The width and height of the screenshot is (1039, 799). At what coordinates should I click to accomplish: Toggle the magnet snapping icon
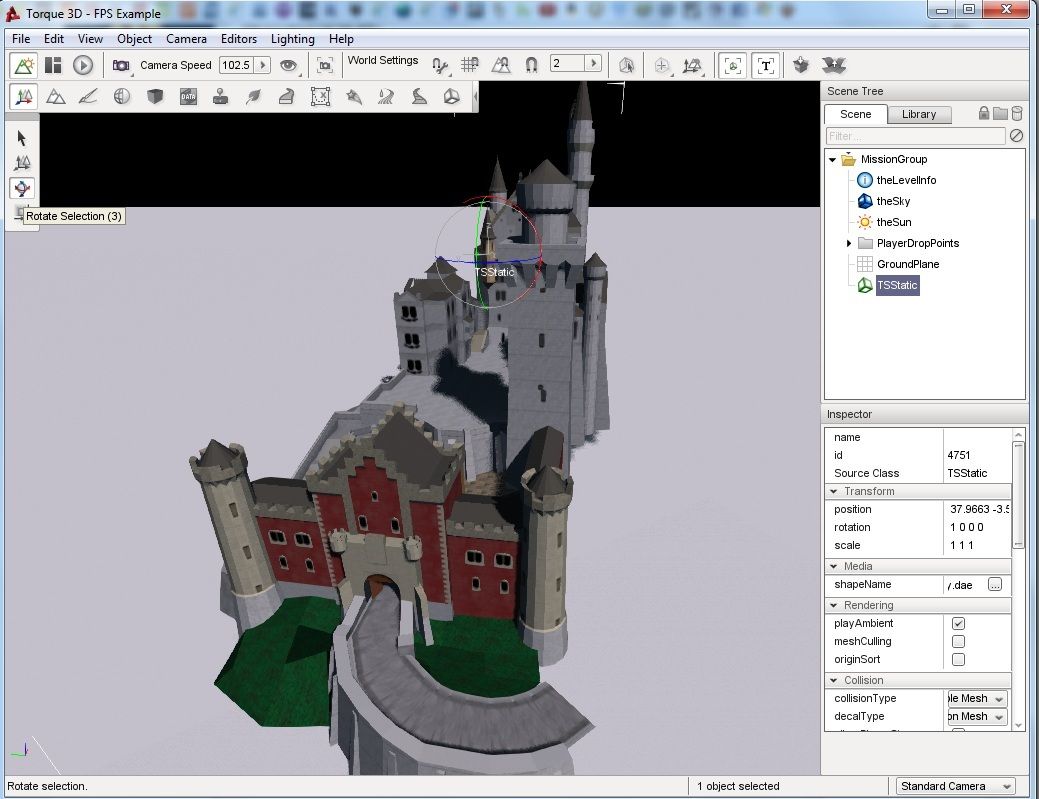pos(532,65)
